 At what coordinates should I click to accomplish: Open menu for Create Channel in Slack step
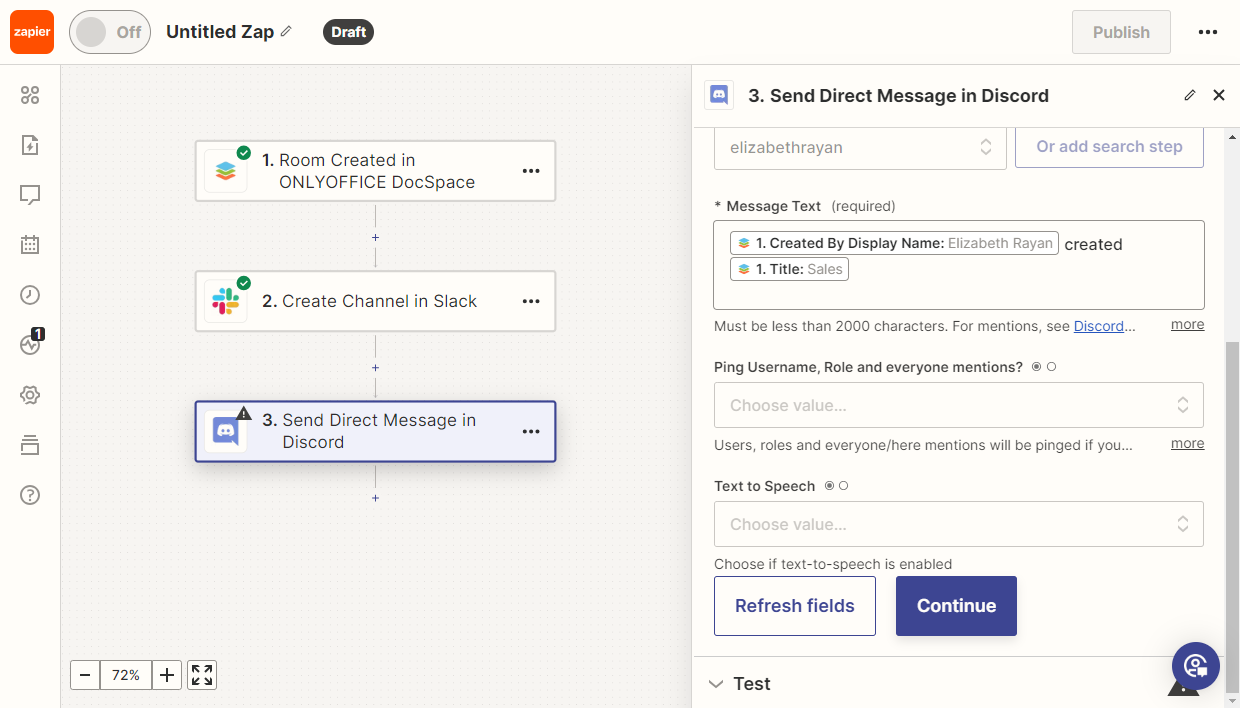(531, 301)
